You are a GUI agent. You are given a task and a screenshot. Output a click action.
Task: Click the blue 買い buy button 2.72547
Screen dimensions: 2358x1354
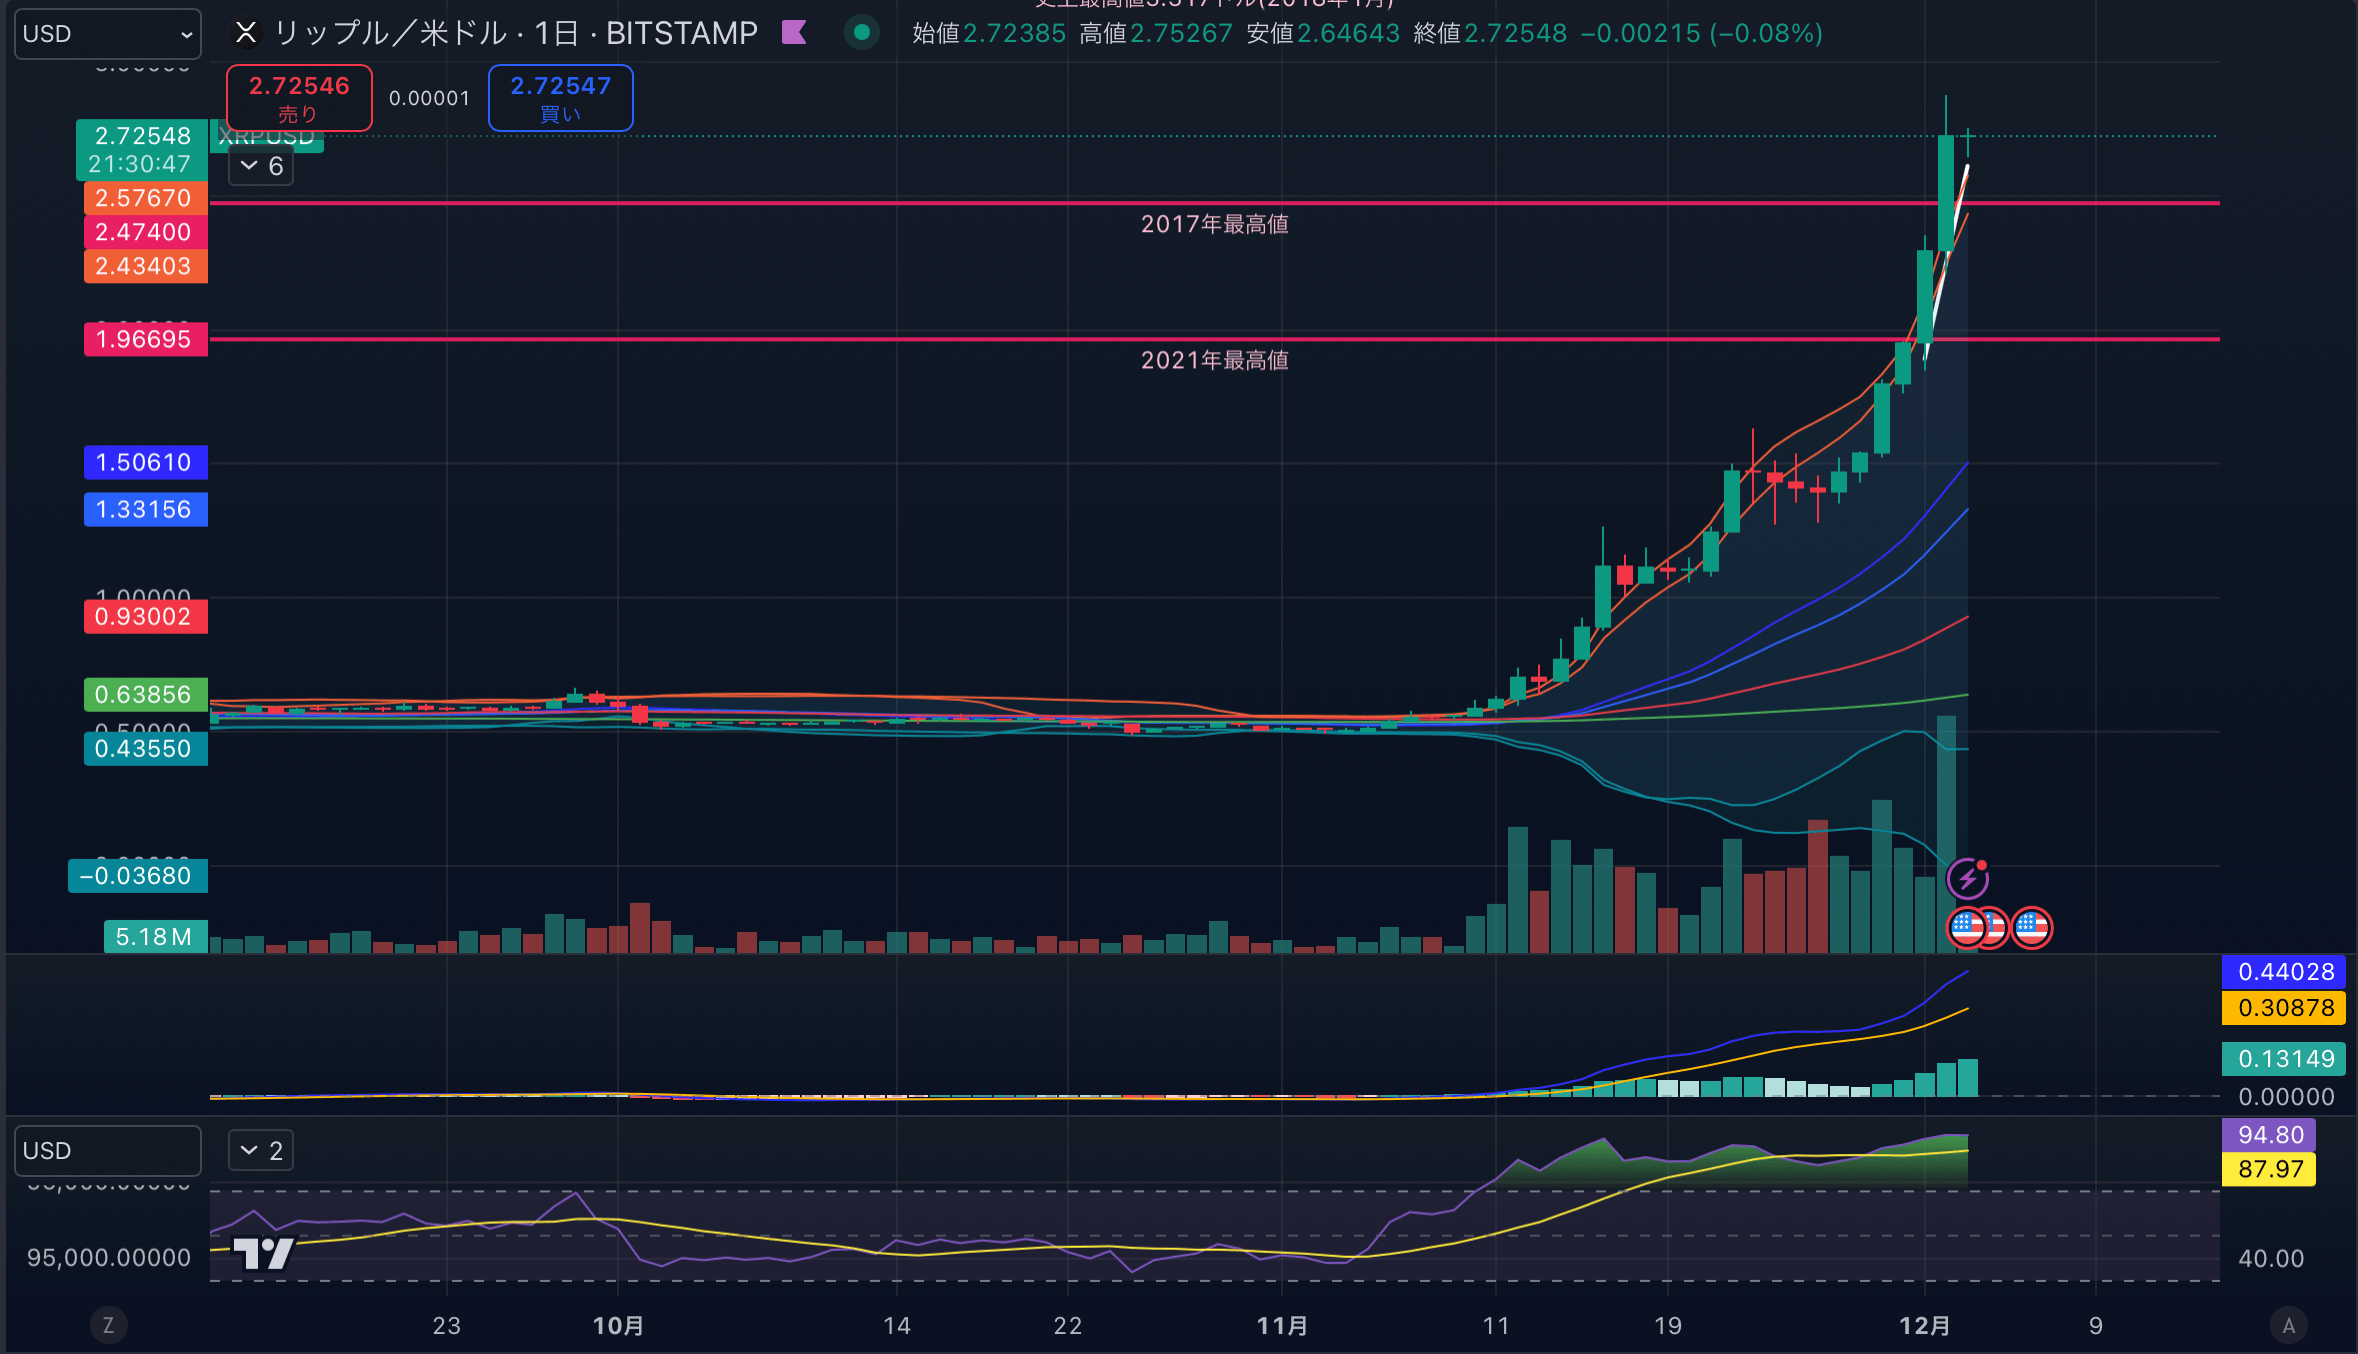pyautogui.click(x=560, y=98)
